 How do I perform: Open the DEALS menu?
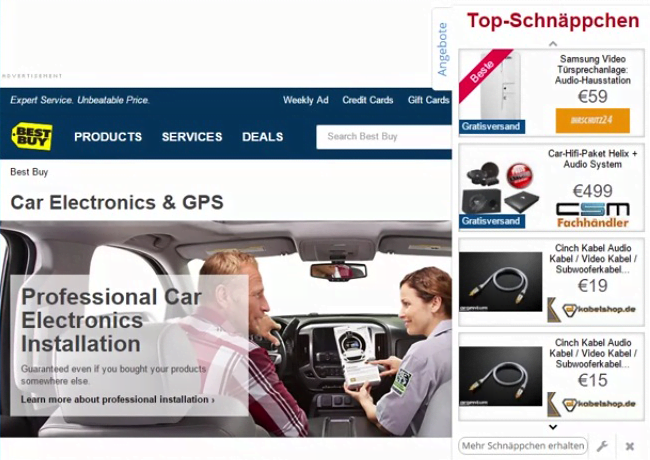[x=262, y=137]
